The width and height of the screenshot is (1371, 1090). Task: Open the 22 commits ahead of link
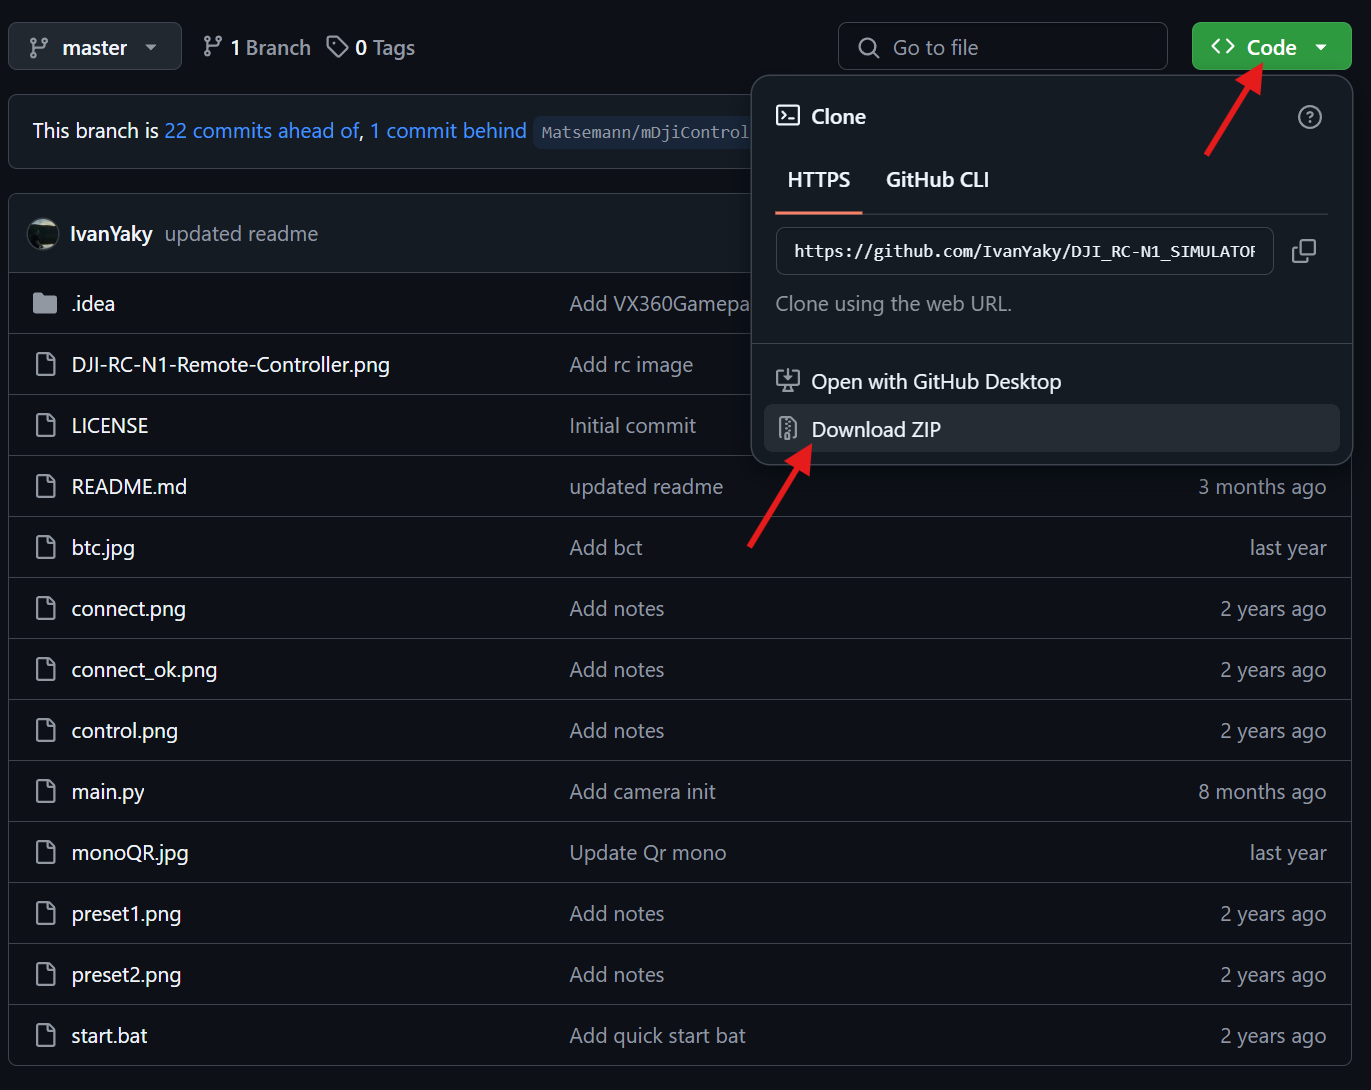(x=262, y=131)
